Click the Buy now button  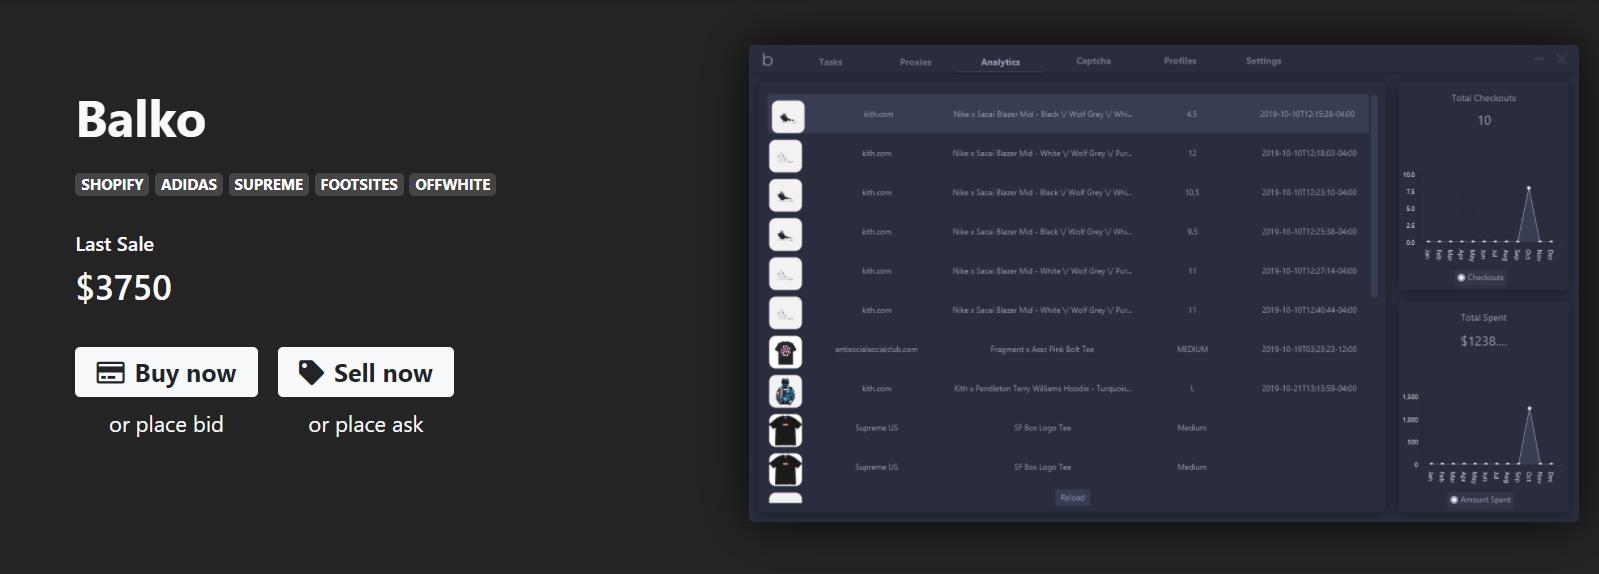(x=166, y=372)
